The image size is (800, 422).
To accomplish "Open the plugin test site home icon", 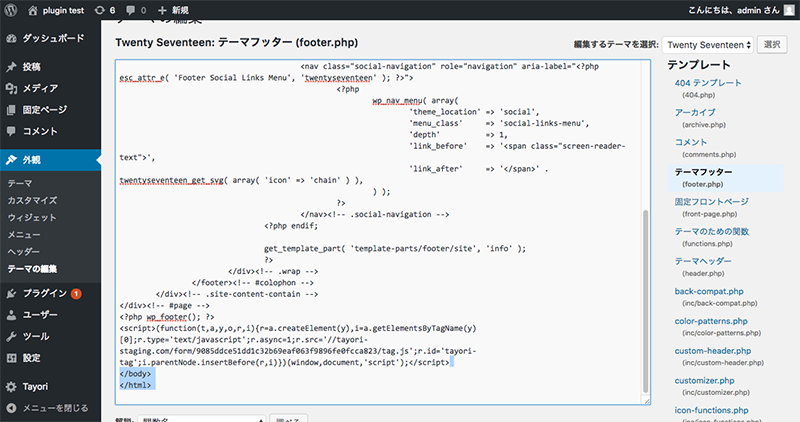I will tap(33, 10).
